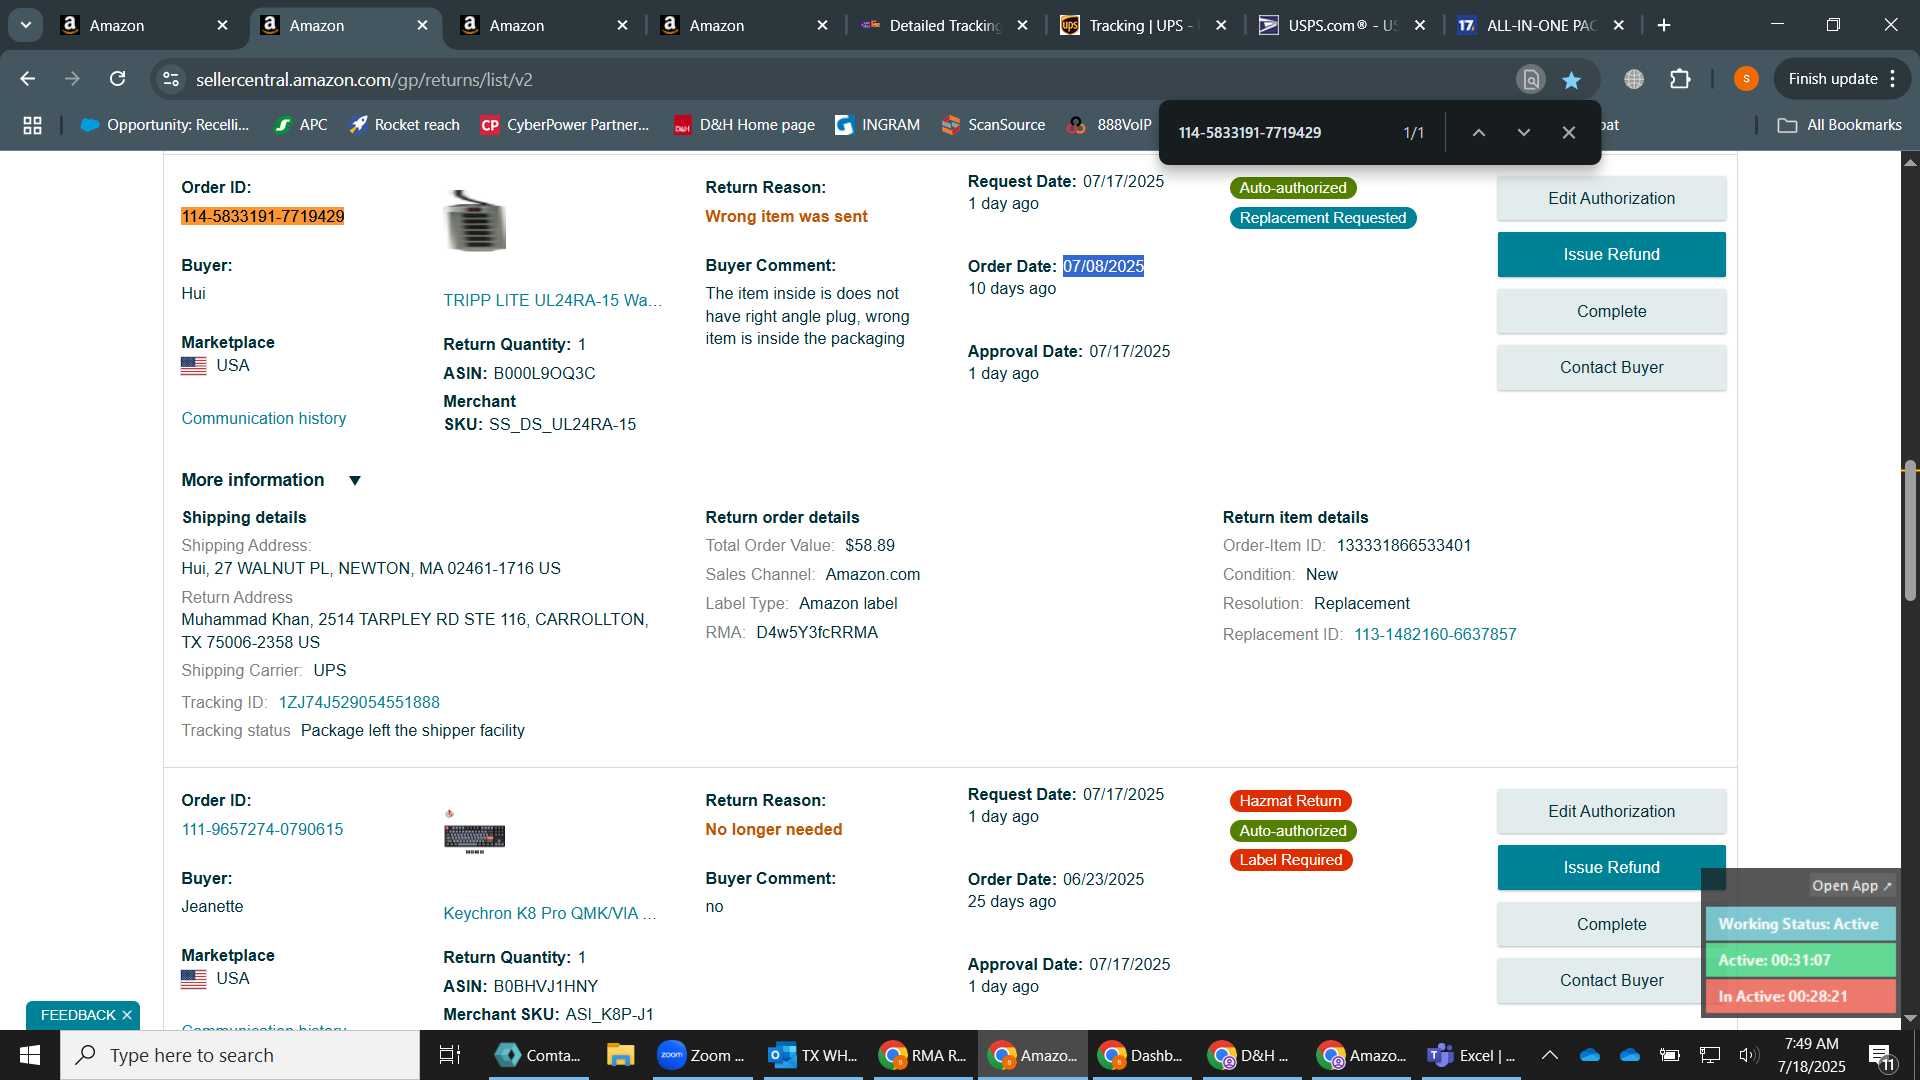Open the Chrome profile avatar
The height and width of the screenshot is (1080, 1920).
[x=1746, y=79]
